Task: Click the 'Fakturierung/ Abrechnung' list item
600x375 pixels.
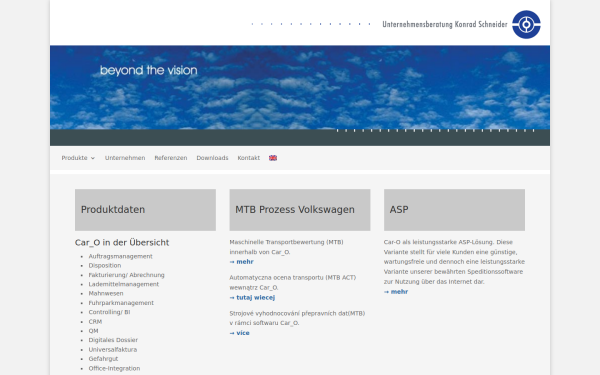Action: (127, 275)
